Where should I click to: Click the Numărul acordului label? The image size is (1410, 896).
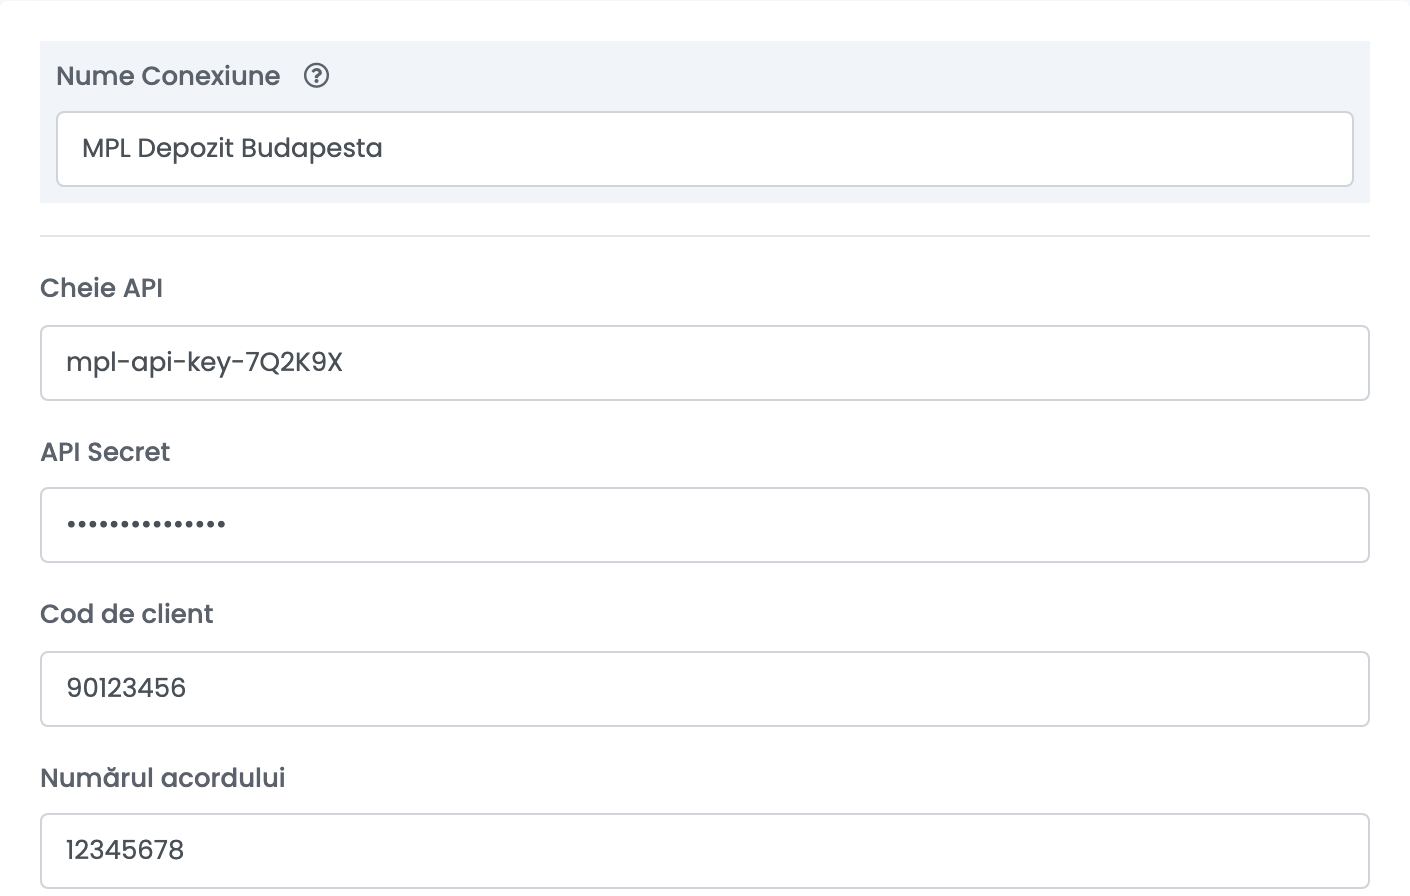pos(163,778)
